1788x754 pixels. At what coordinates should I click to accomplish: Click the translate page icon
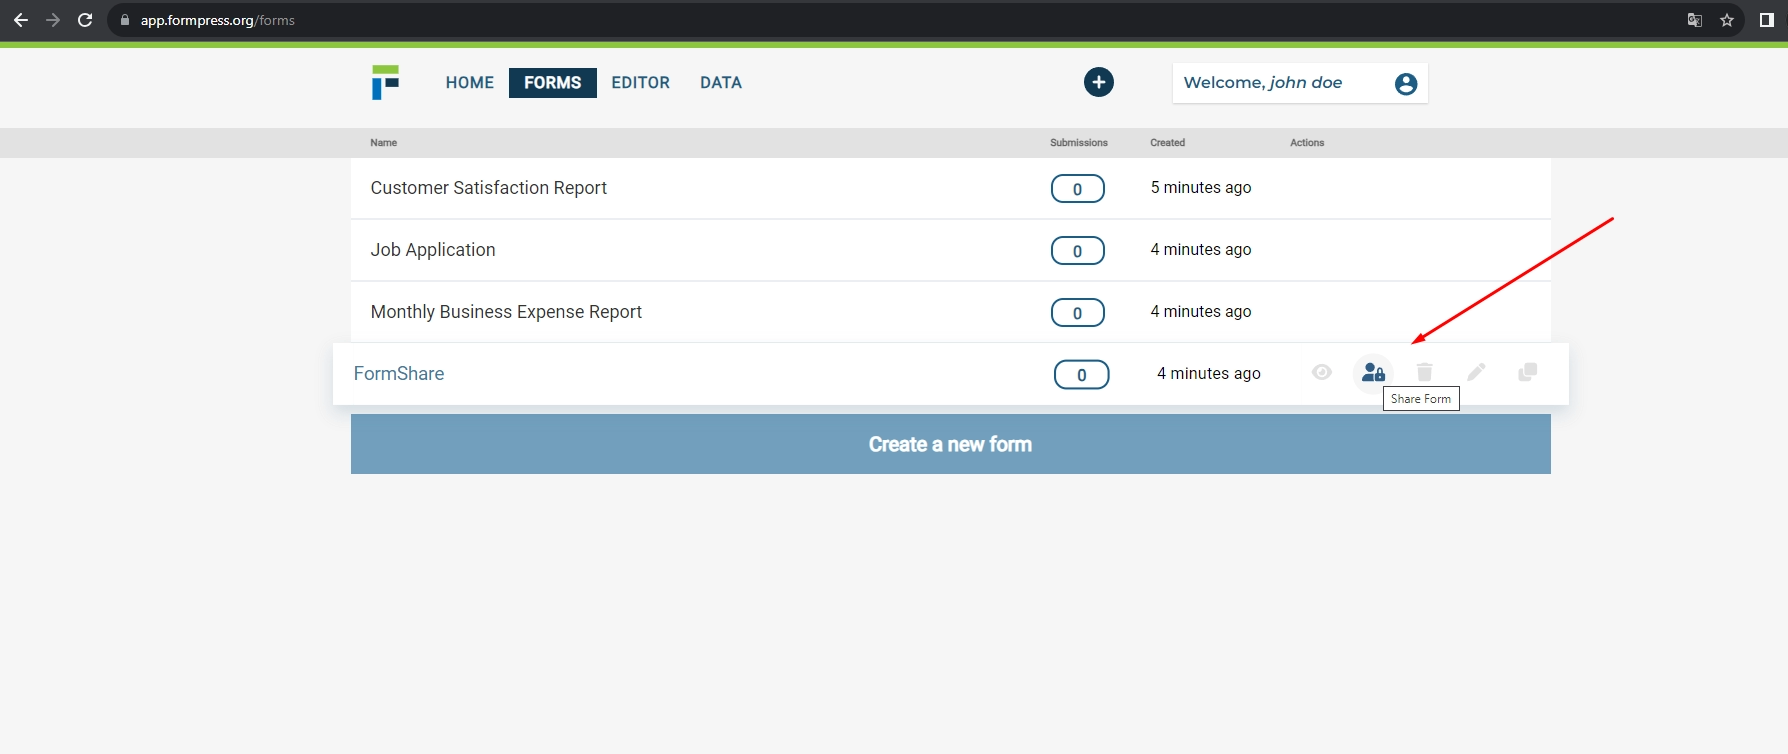click(1695, 20)
